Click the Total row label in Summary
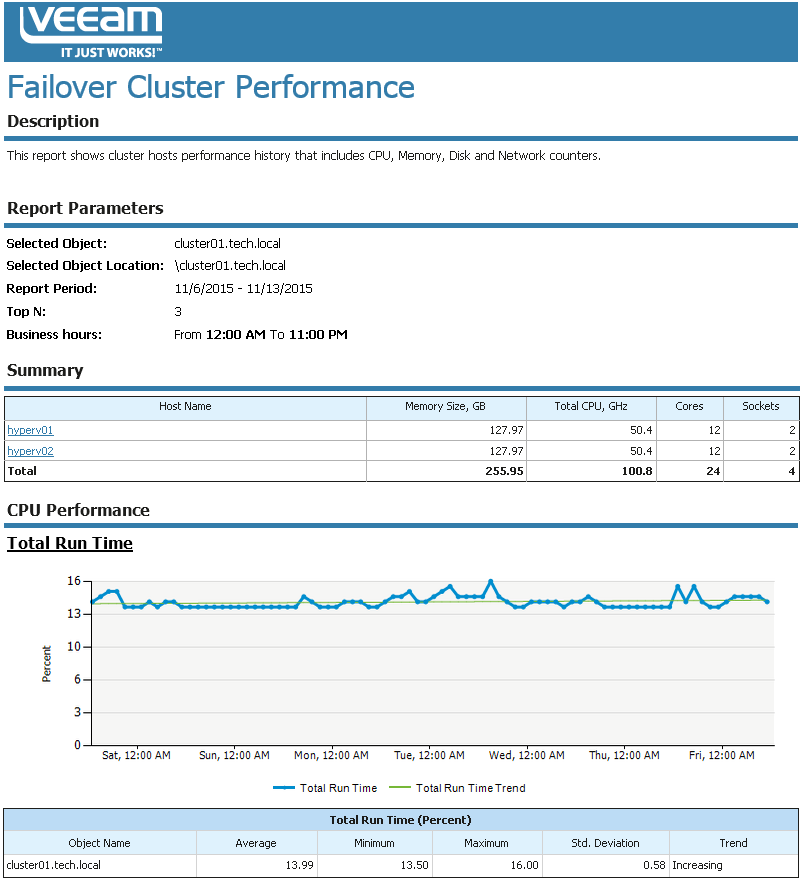Viewport: 803px width, 884px height. point(22,471)
